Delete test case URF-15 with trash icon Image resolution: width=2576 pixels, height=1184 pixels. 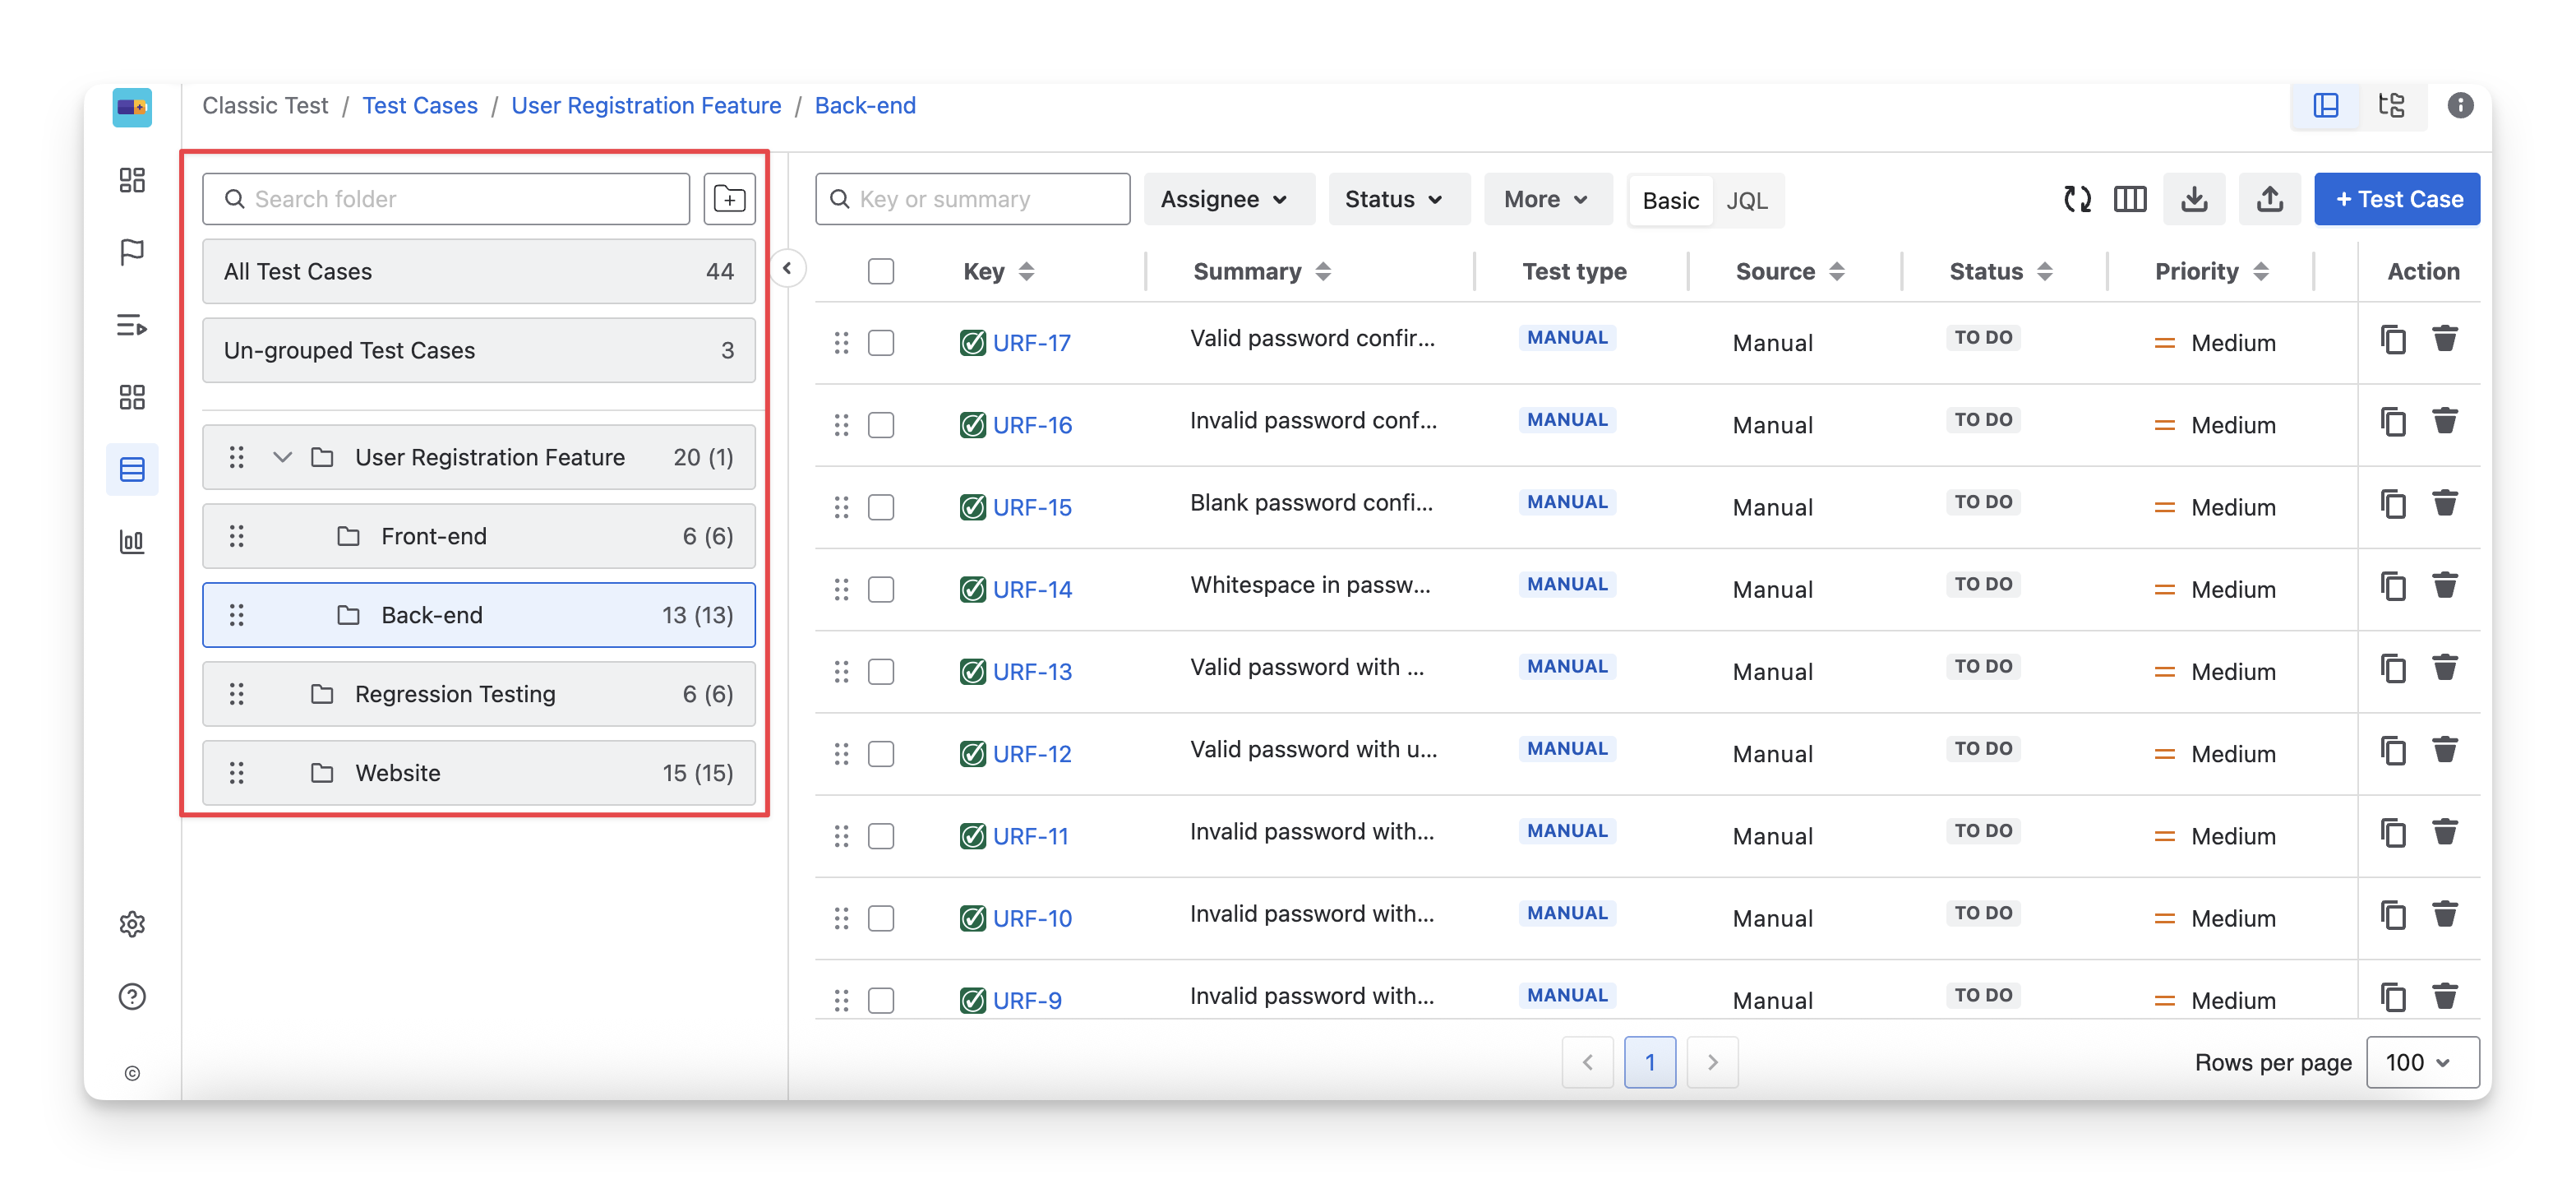click(x=2445, y=503)
